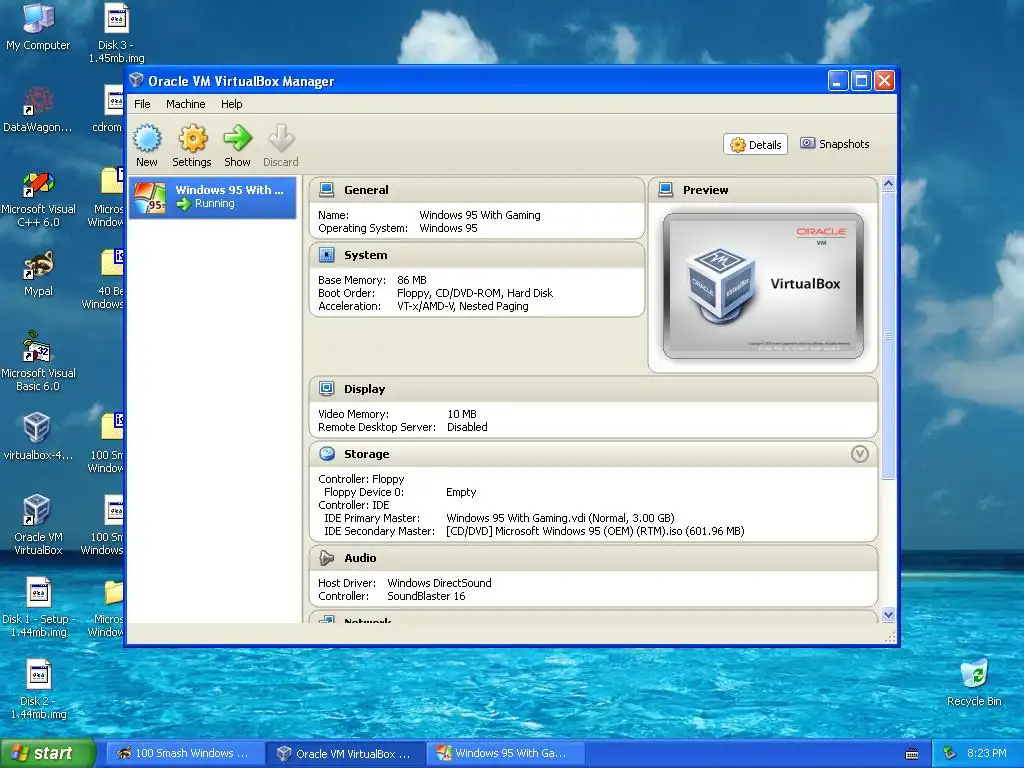1024x768 pixels.
Task: Click the IDE Primary Master vdi text
Action: tap(560, 518)
